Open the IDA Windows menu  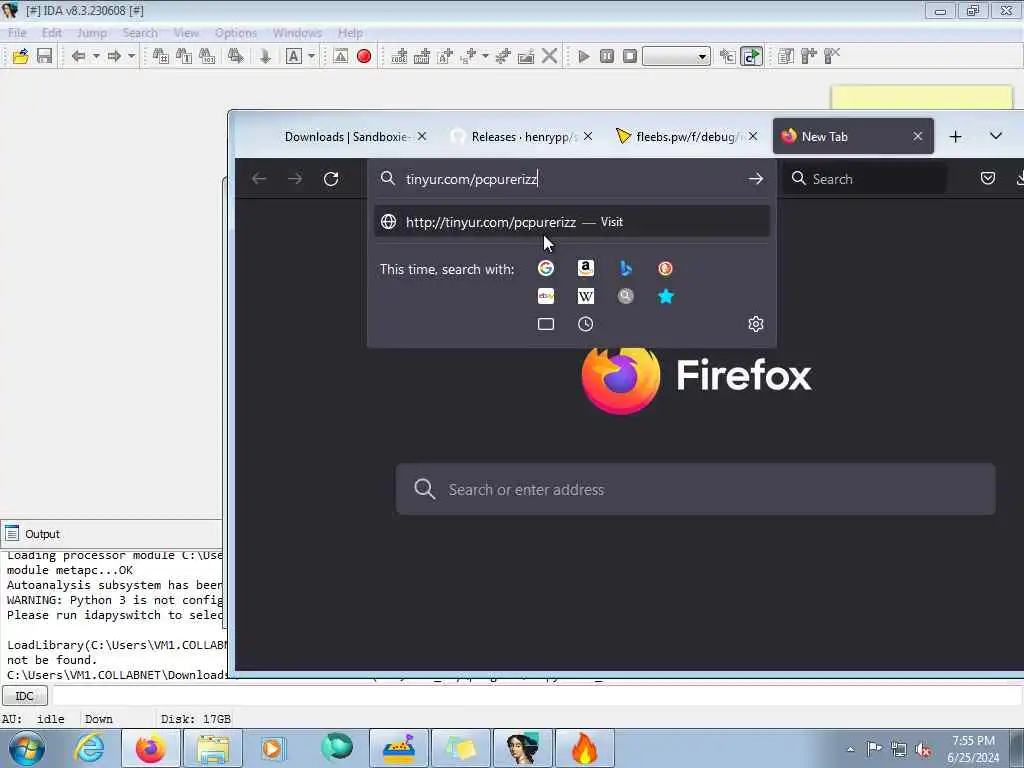point(297,33)
